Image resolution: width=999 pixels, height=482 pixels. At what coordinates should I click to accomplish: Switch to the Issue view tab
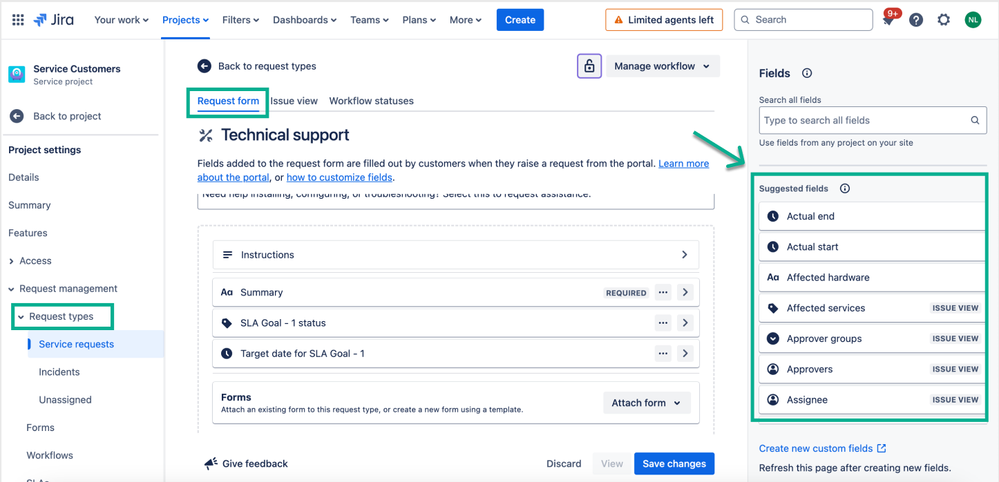(294, 101)
